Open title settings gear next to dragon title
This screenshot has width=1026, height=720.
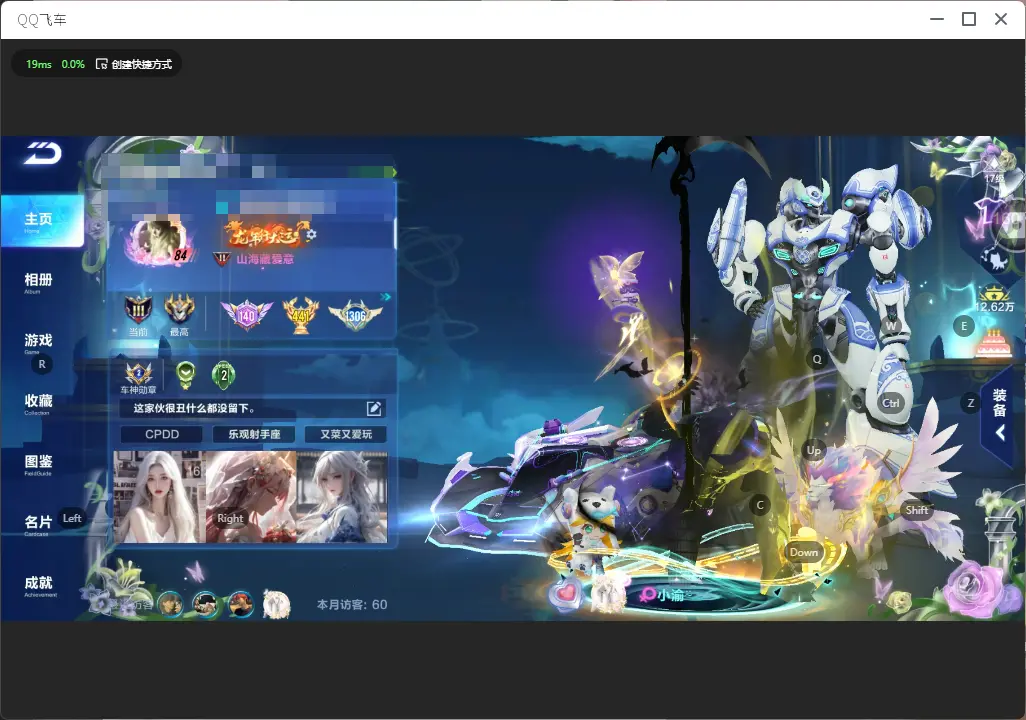tap(311, 234)
